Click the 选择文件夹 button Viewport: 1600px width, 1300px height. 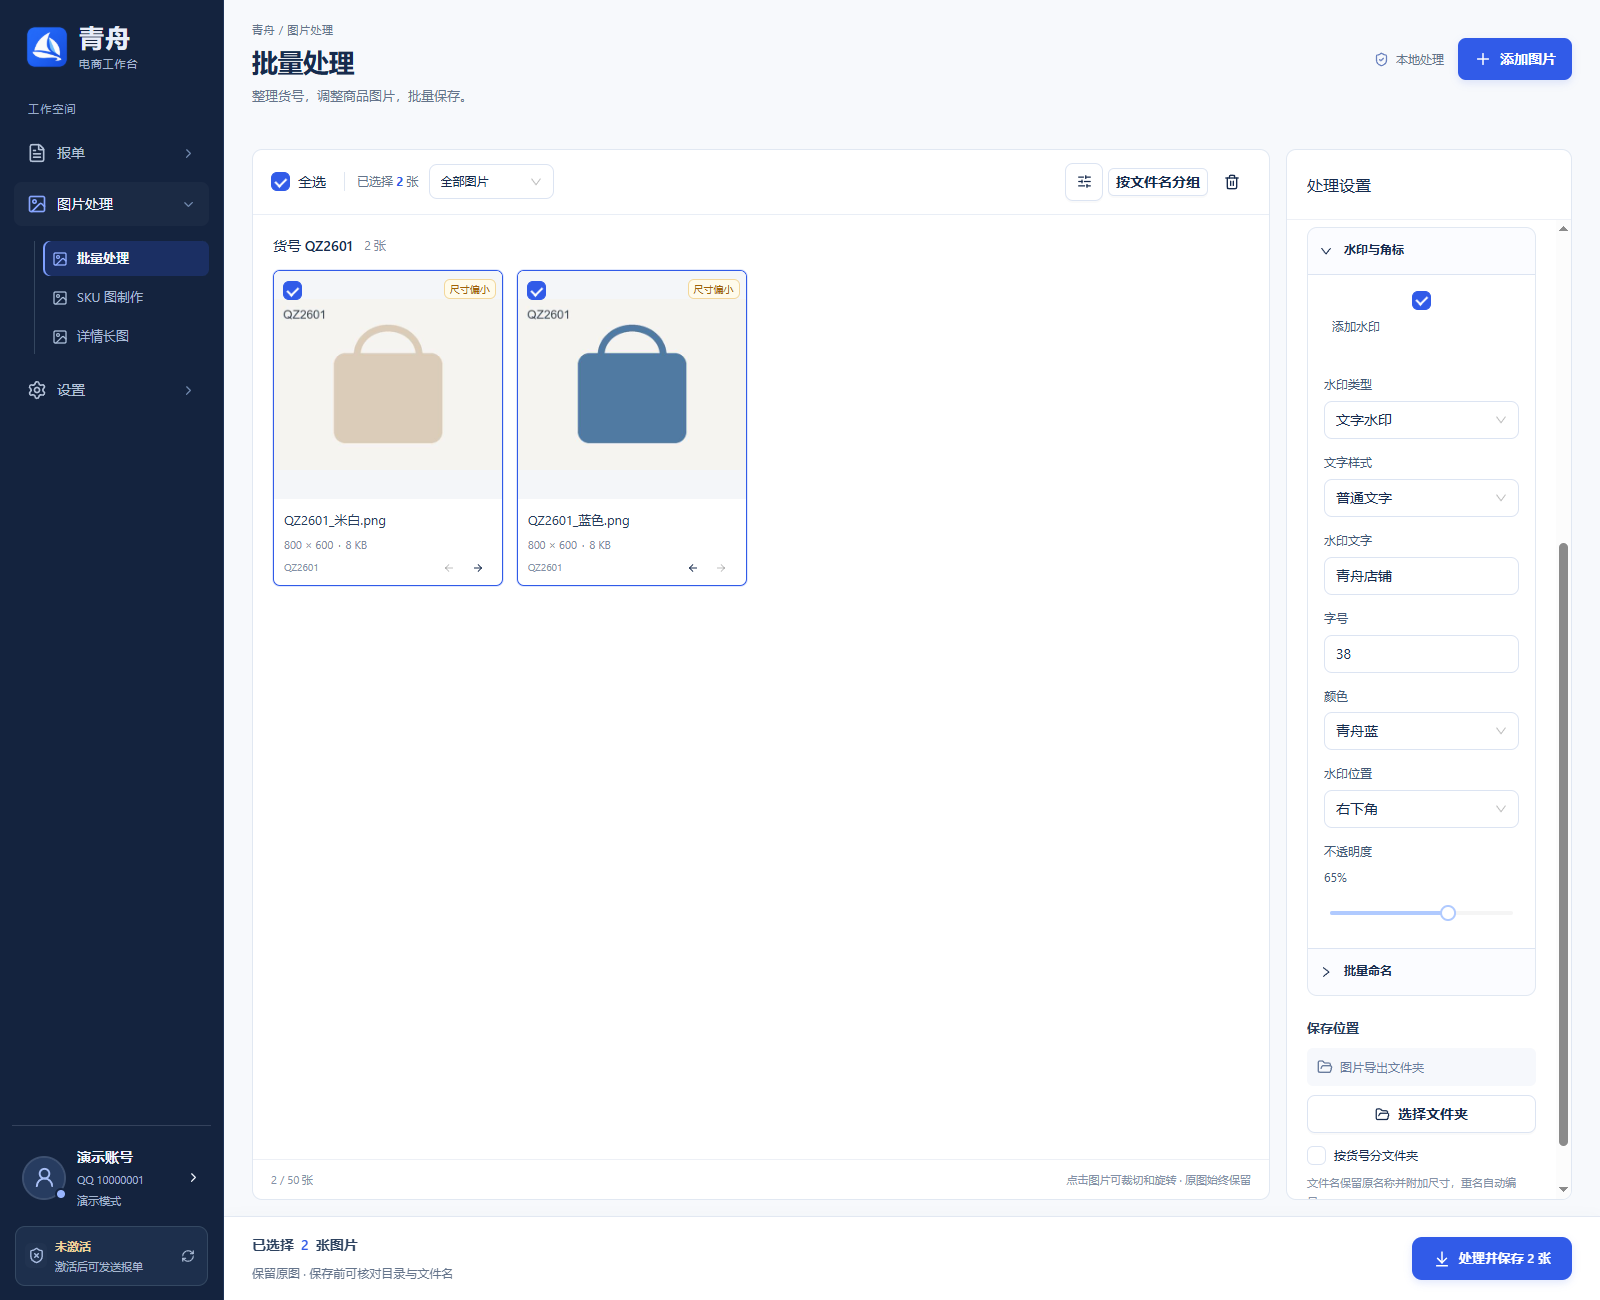[1421, 1114]
